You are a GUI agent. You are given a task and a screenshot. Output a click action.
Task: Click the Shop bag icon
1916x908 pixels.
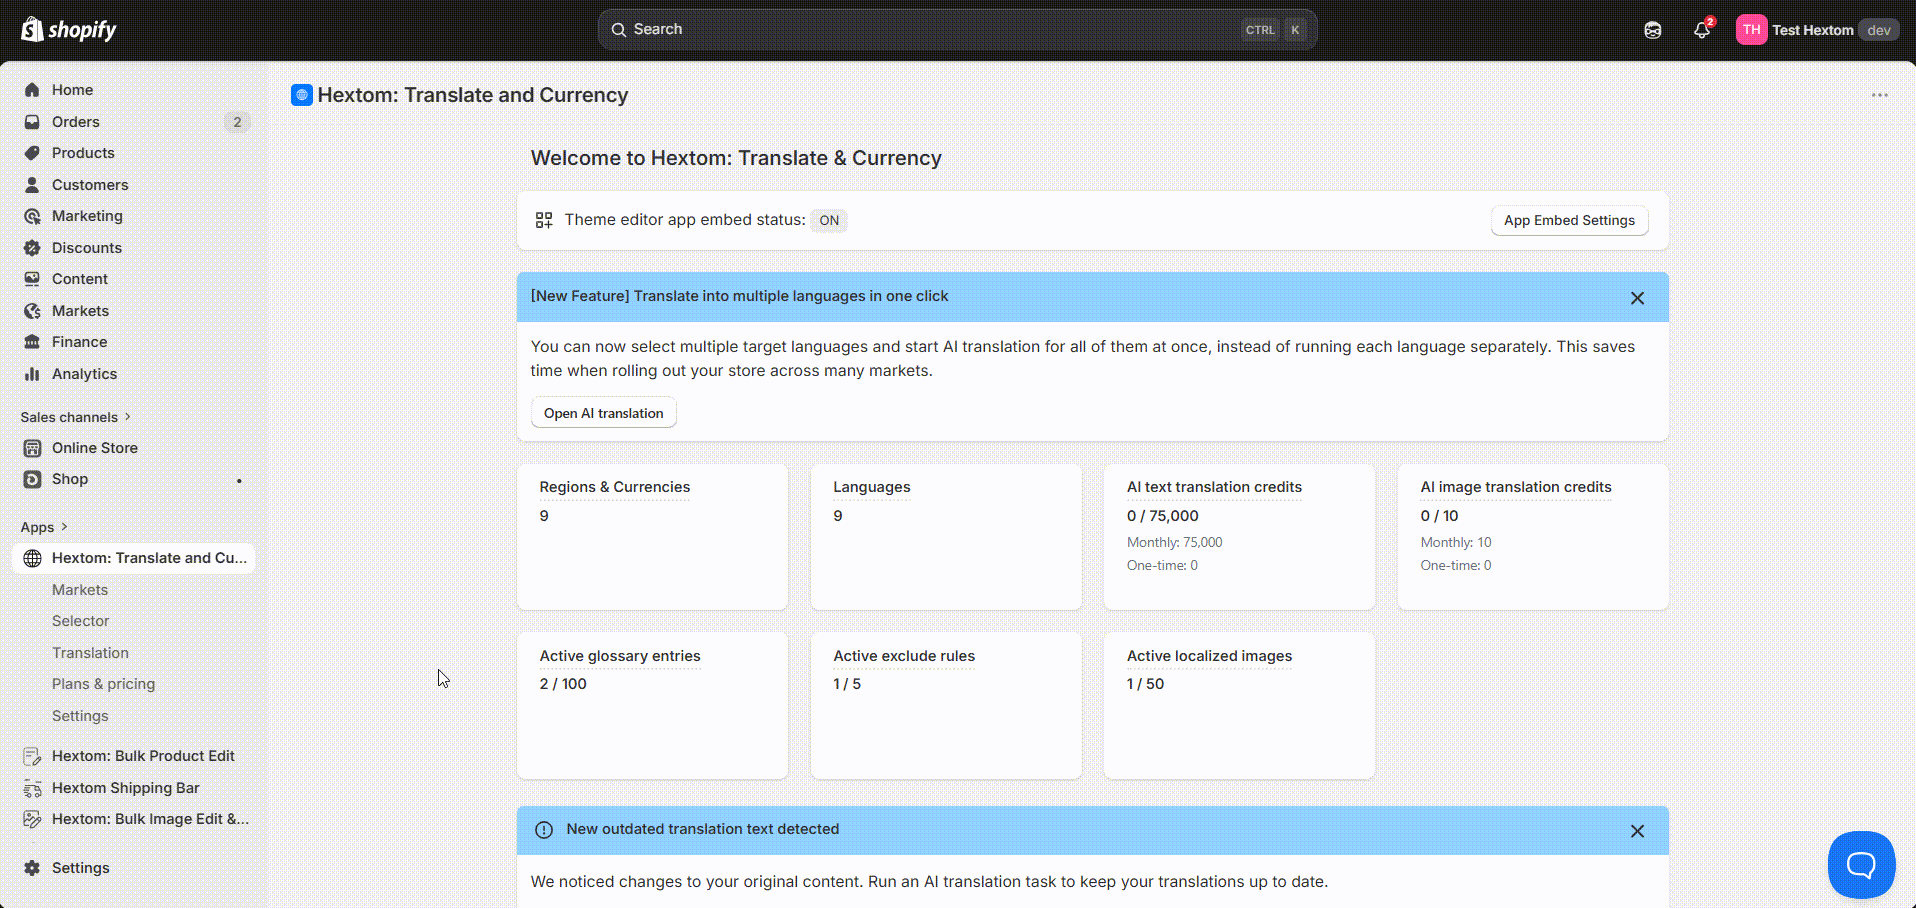(x=32, y=479)
